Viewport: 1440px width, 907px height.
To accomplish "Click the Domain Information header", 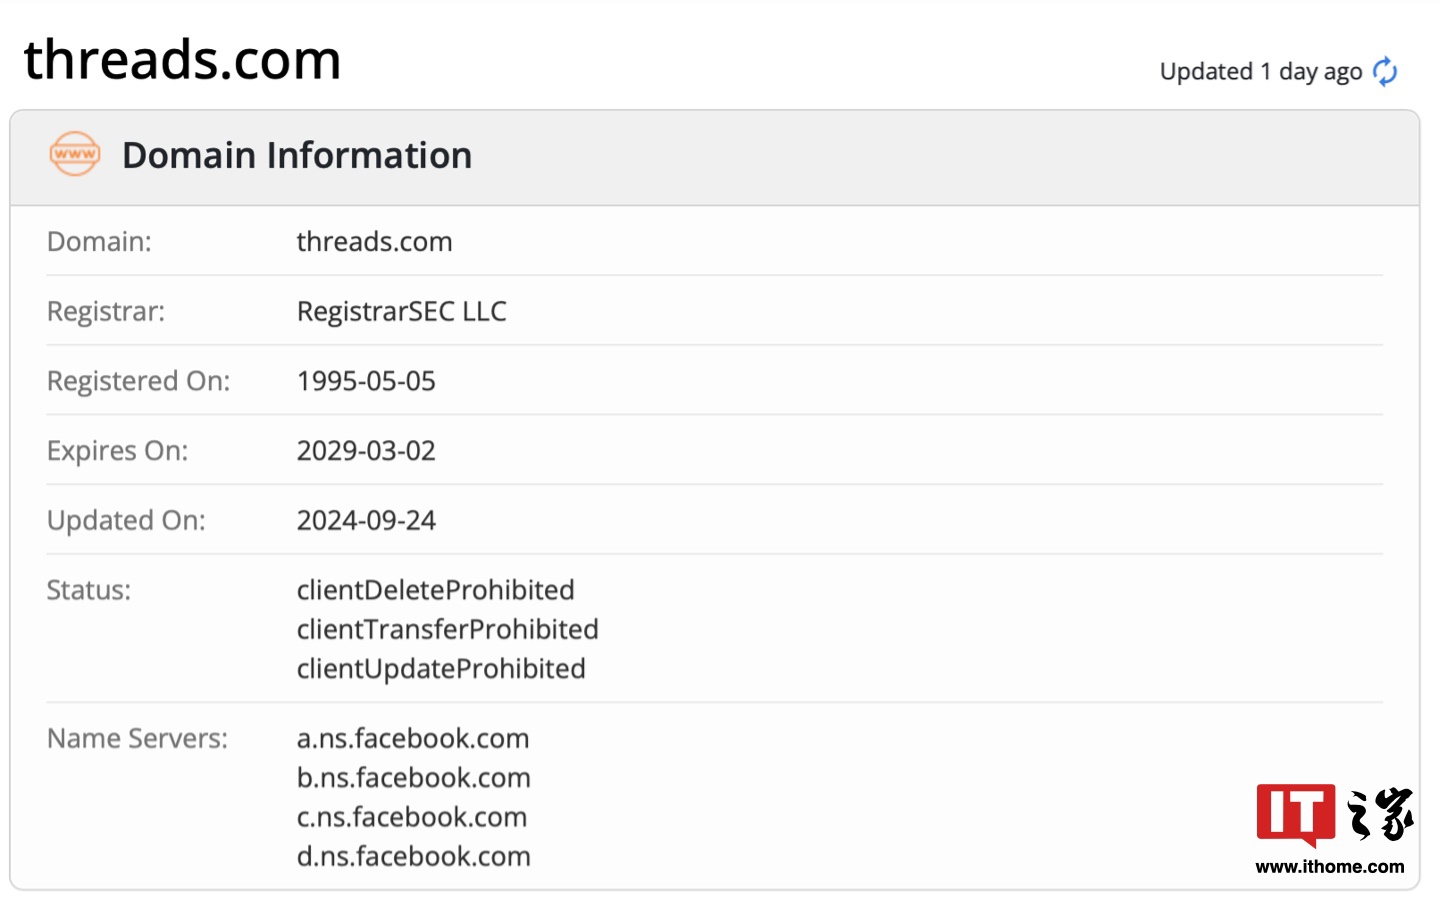I will tap(296, 156).
